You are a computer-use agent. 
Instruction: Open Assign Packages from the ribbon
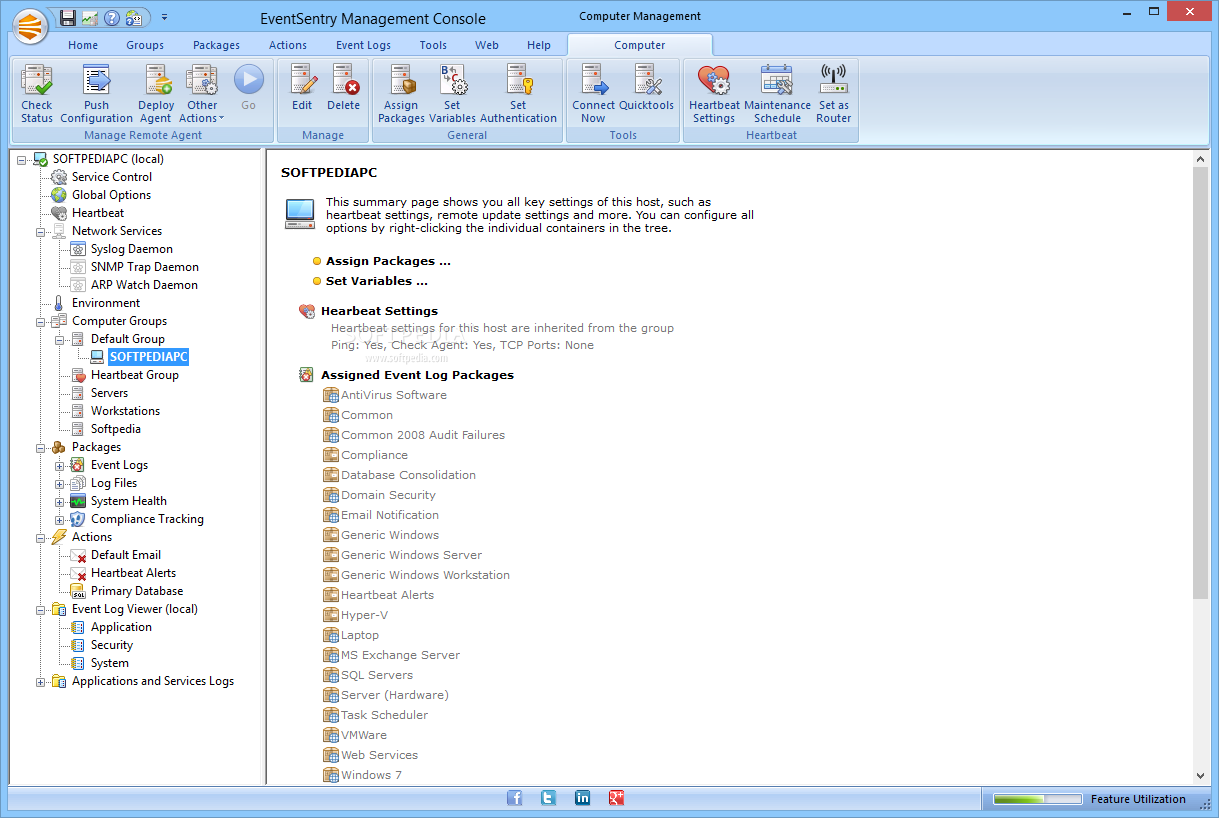[x=401, y=94]
